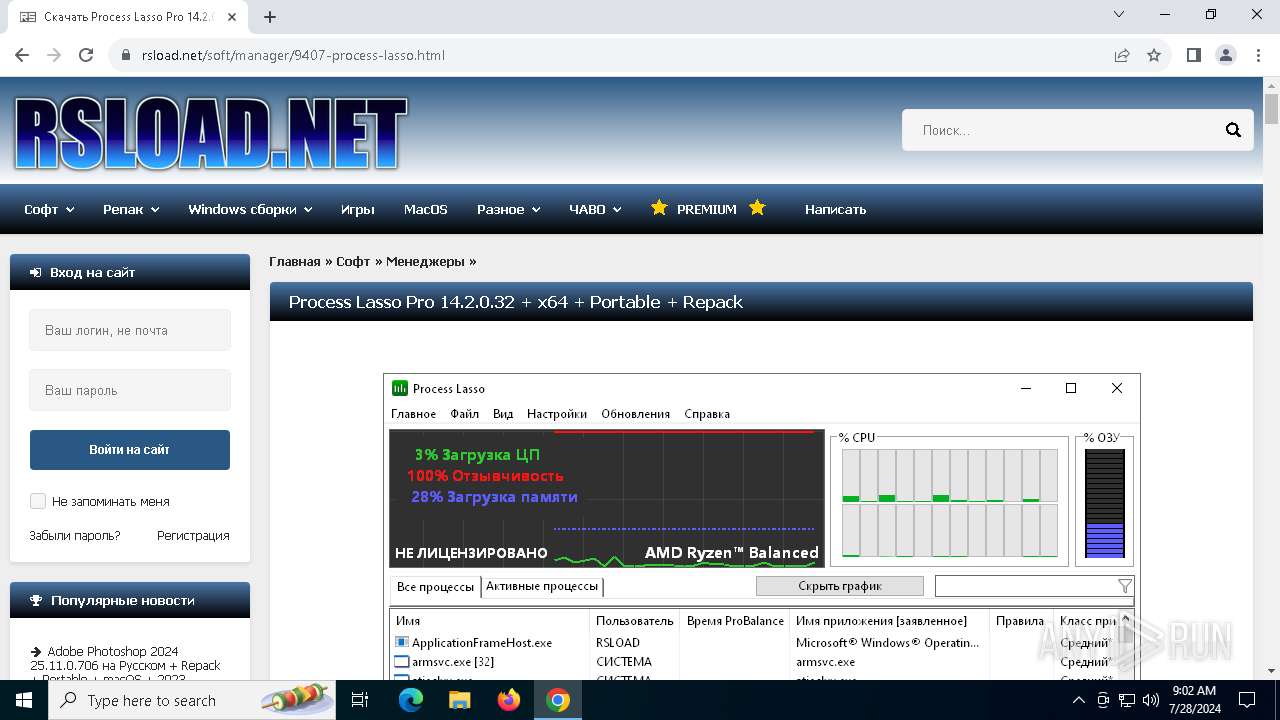Click the address bar URL
This screenshot has height=720, width=1280.
pos(293,55)
